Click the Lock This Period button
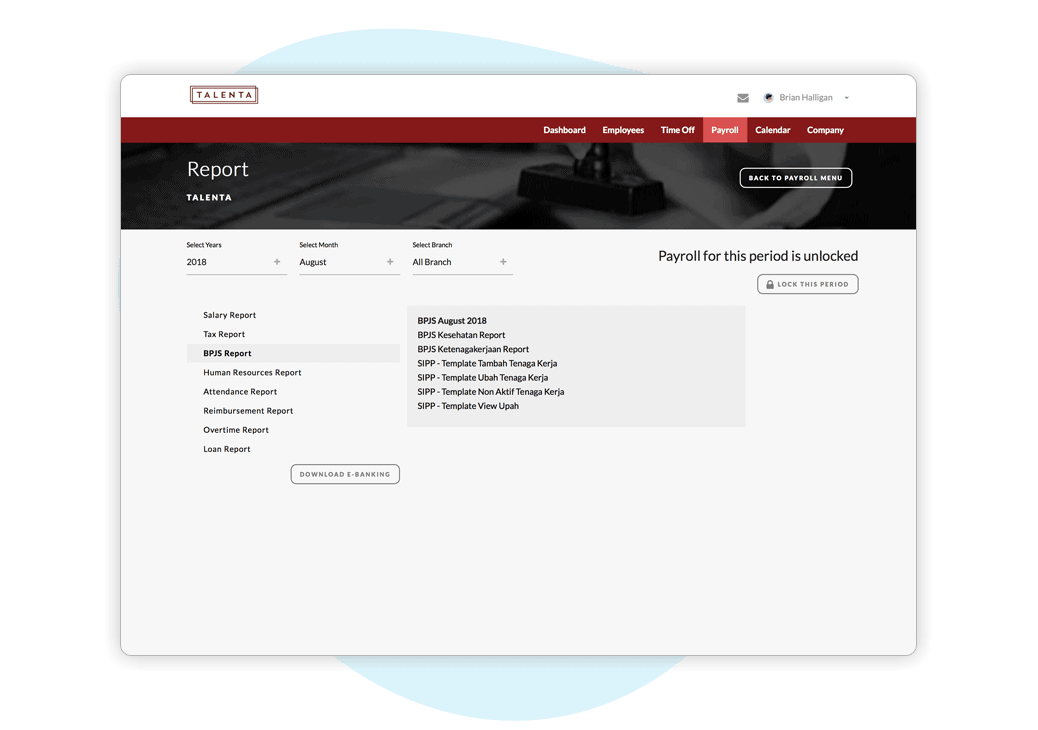The height and width of the screenshot is (730, 1038). (808, 284)
